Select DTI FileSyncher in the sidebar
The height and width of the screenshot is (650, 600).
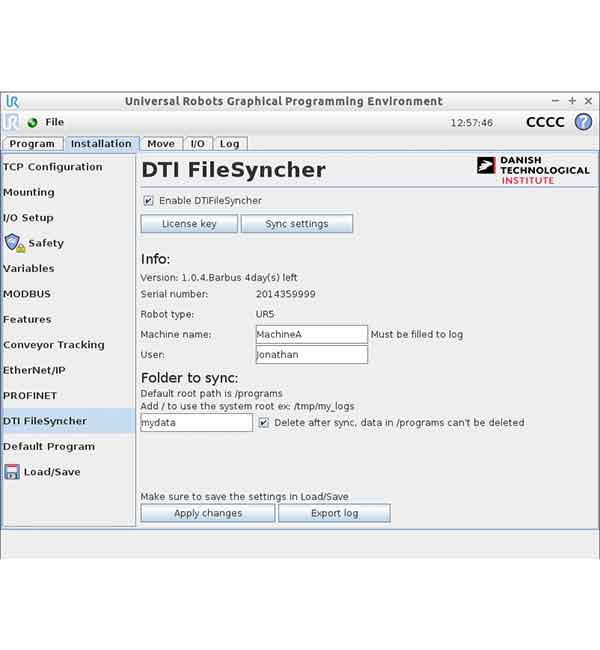tap(68, 421)
